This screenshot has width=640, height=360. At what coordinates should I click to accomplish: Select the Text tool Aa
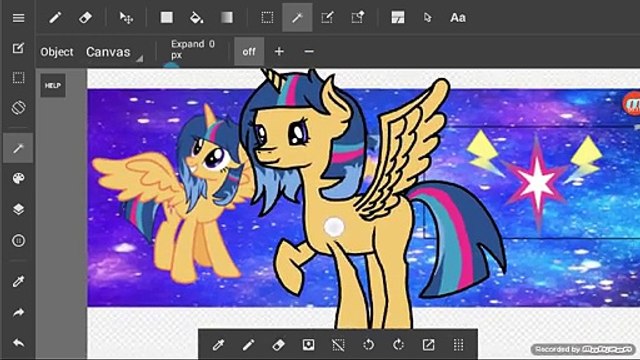click(458, 18)
